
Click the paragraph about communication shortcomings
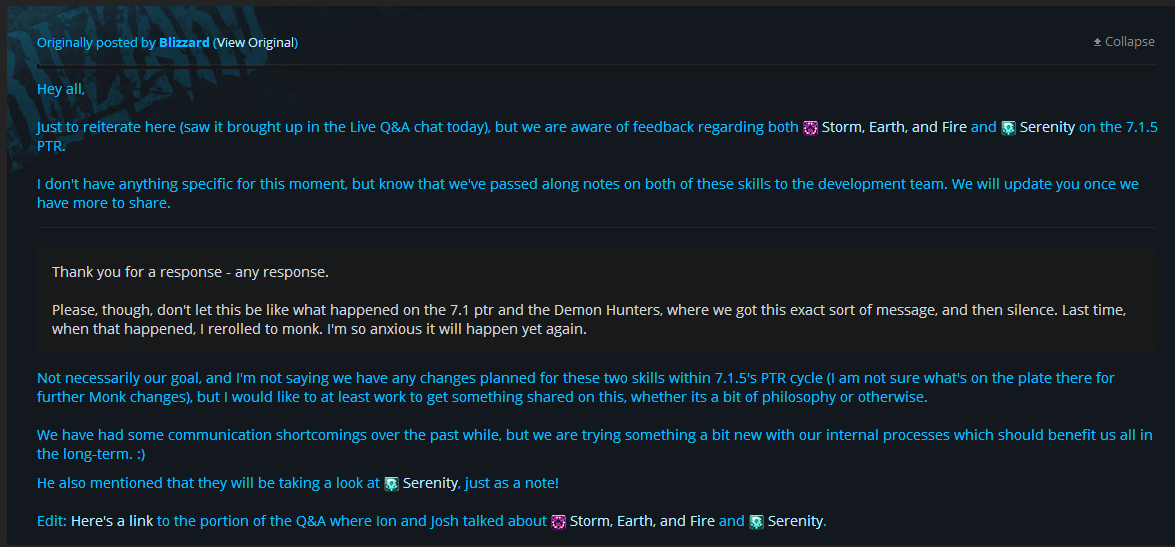coord(595,444)
